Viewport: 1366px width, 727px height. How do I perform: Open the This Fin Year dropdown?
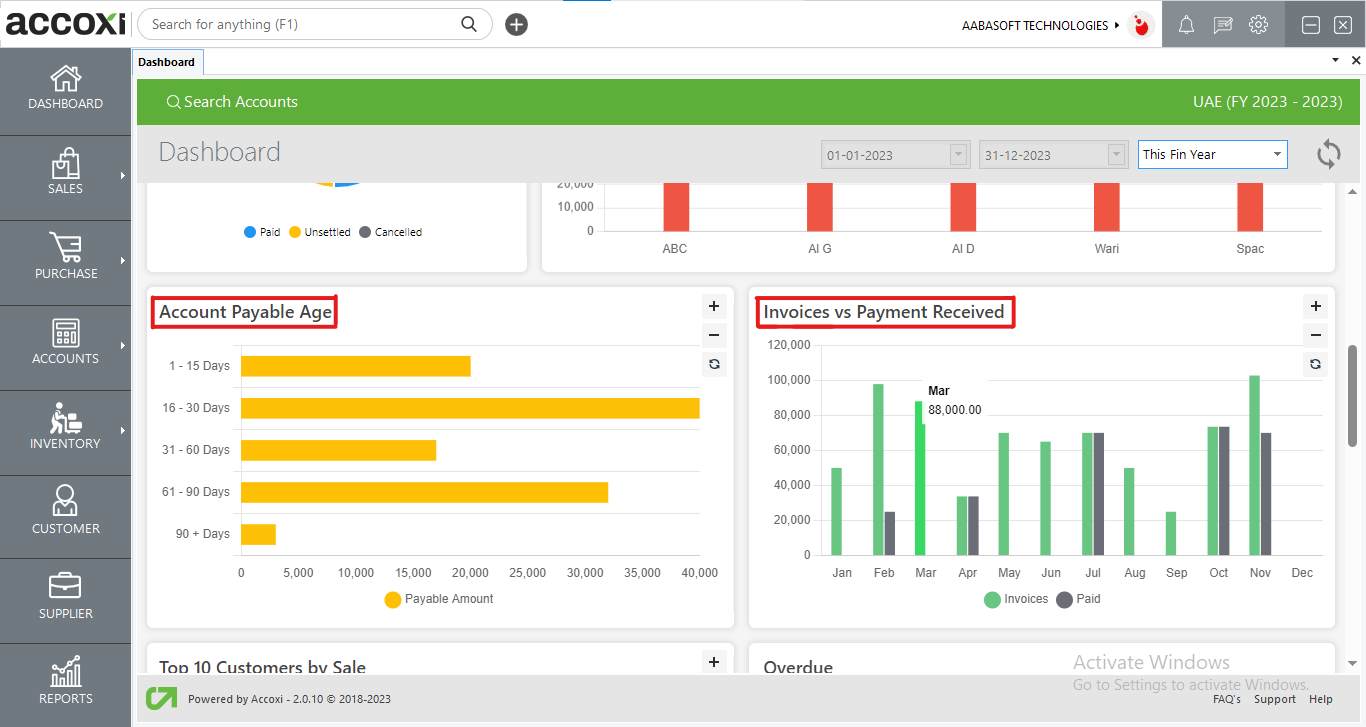pyautogui.click(x=1212, y=155)
